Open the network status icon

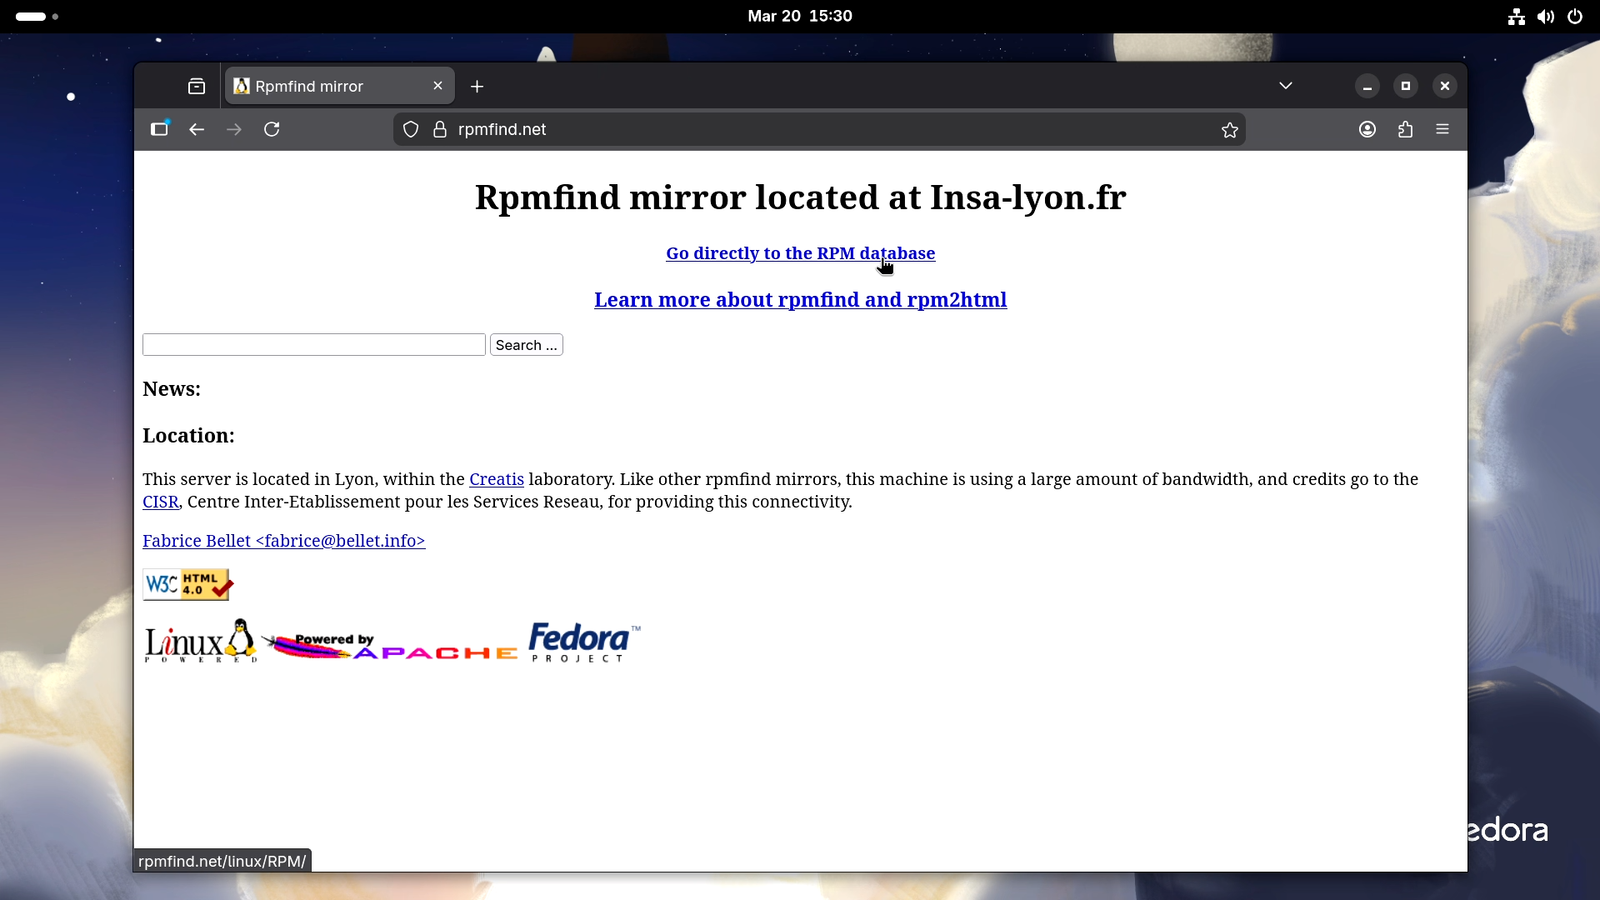pos(1517,16)
